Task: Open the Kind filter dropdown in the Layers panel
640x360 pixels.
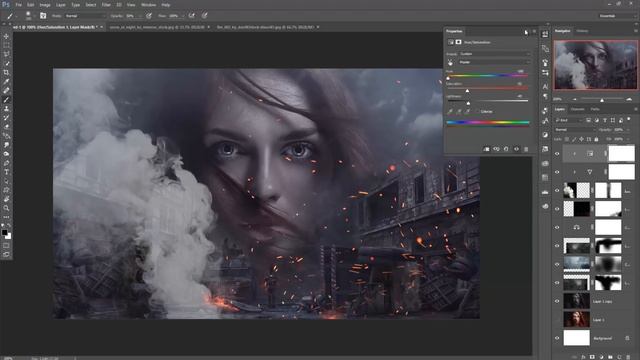Action: pyautogui.click(x=568, y=120)
